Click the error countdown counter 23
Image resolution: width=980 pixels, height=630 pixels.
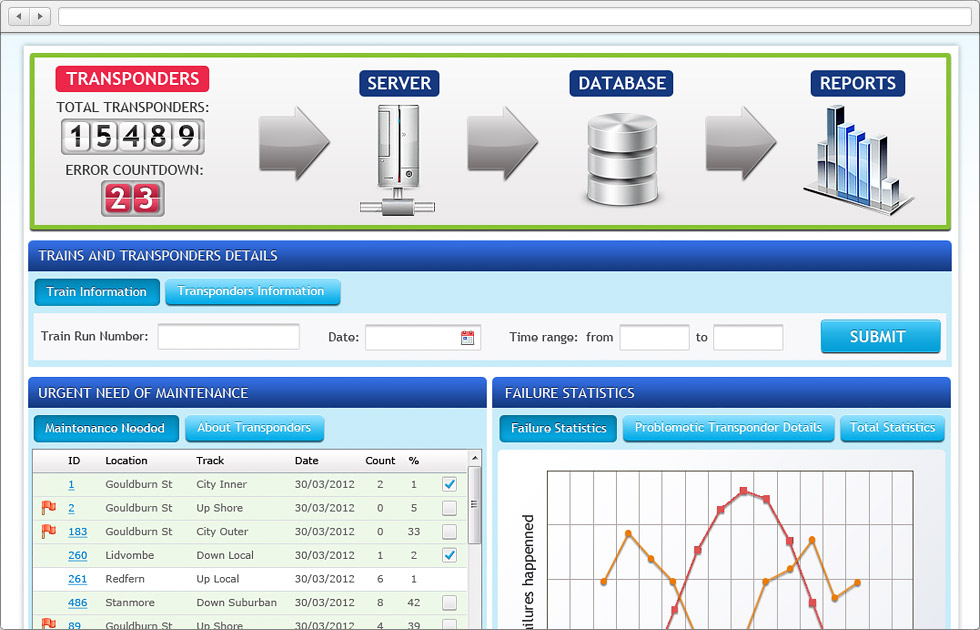[132, 199]
